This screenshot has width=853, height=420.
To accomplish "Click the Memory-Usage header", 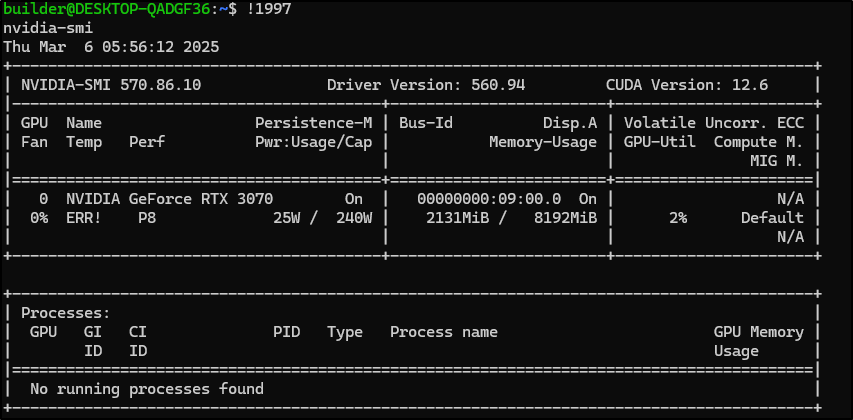I will pyautogui.click(x=543, y=143).
